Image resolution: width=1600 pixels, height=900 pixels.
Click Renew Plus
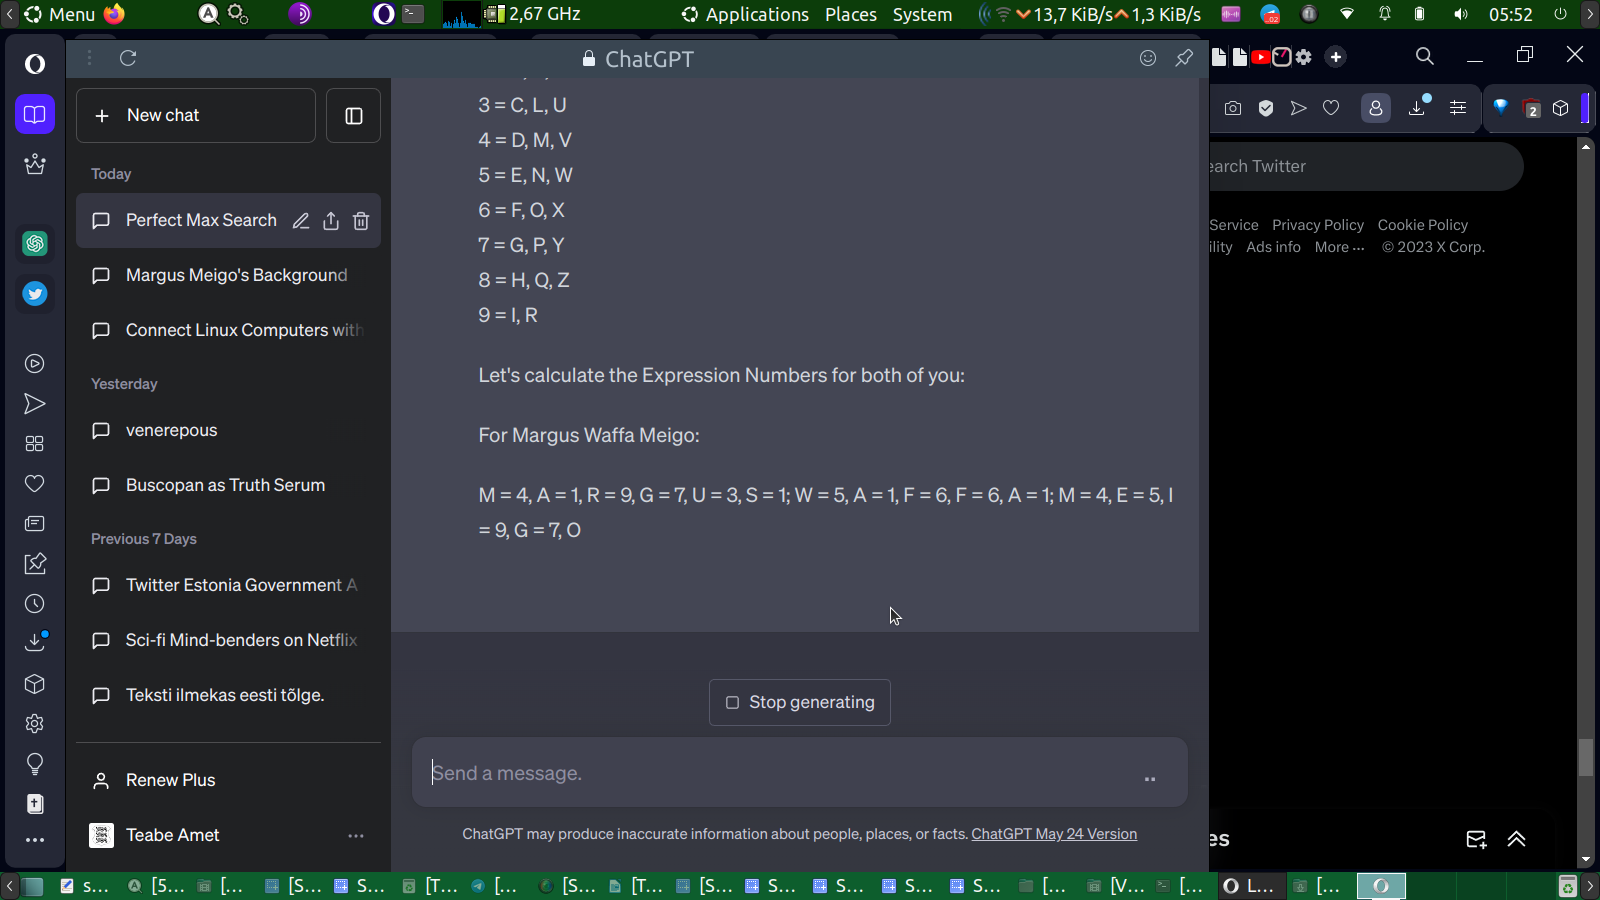click(x=228, y=780)
